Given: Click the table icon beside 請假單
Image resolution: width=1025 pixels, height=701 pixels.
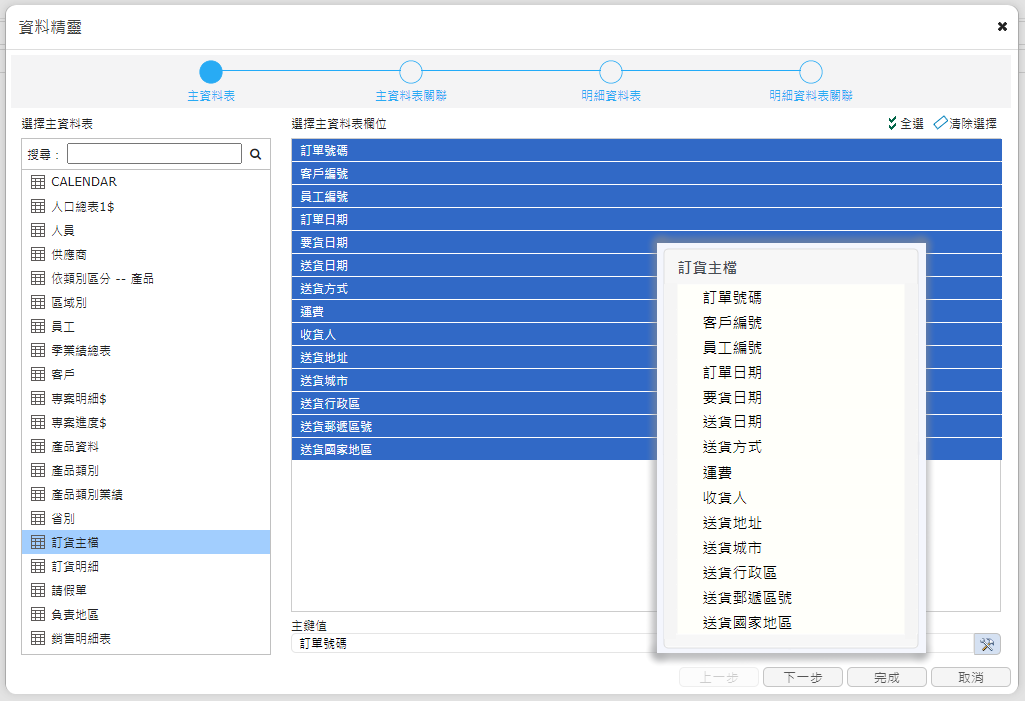Looking at the screenshot, I should [x=38, y=590].
